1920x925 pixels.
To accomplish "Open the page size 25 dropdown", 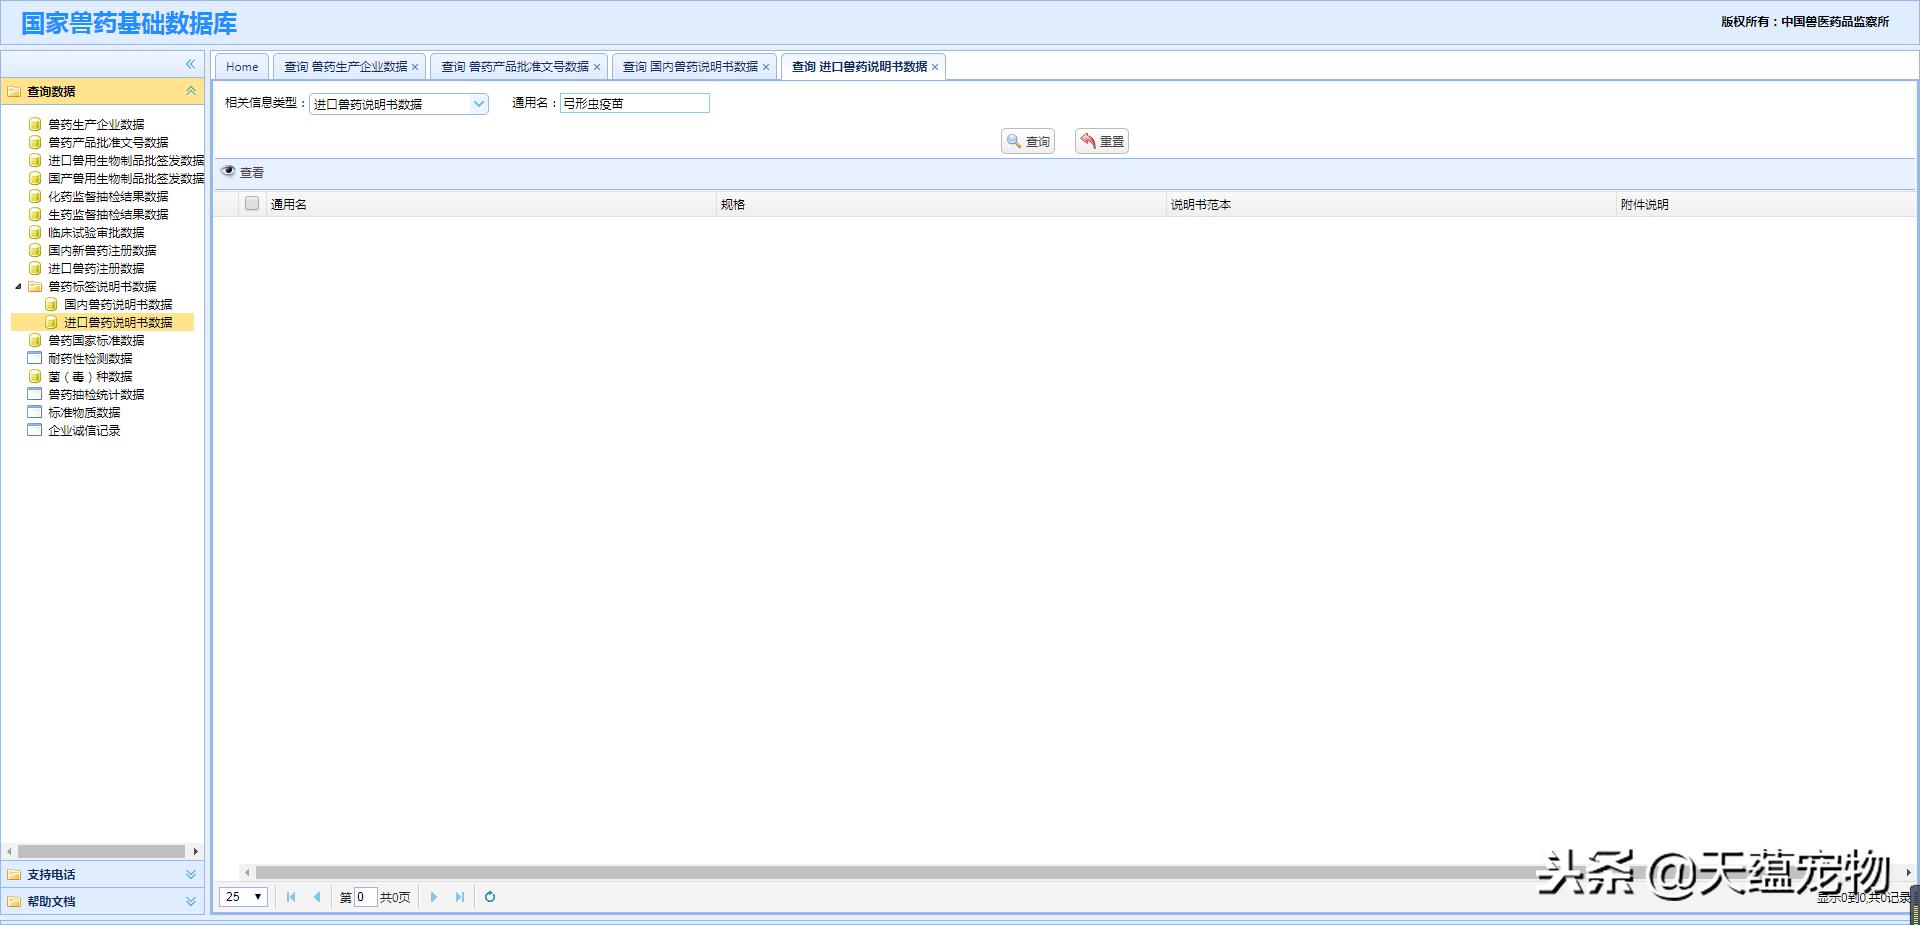I will (243, 897).
